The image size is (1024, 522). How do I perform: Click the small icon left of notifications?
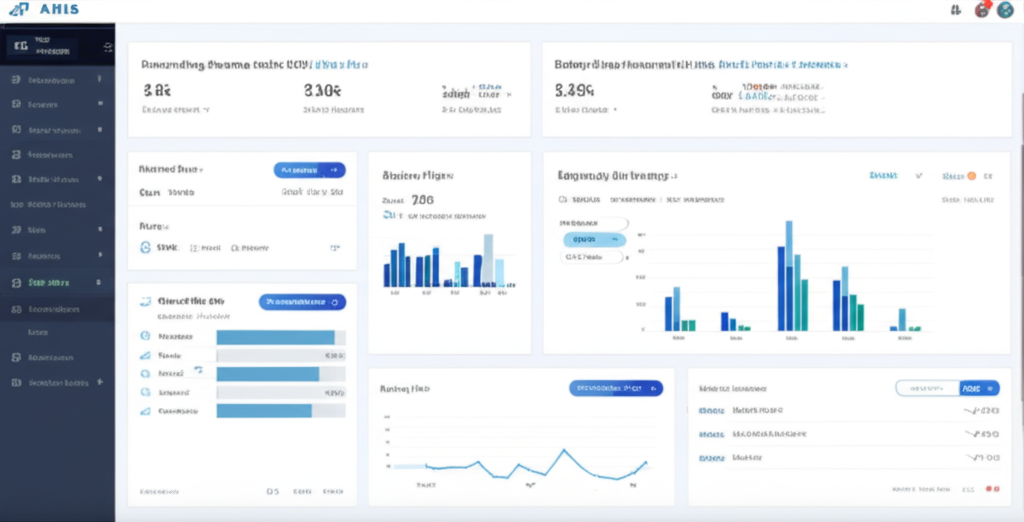956,10
